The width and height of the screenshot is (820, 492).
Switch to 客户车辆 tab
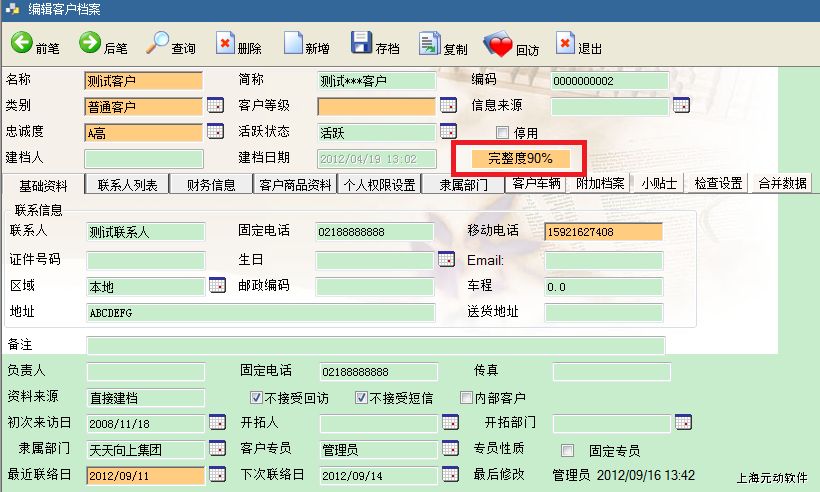coord(537,183)
